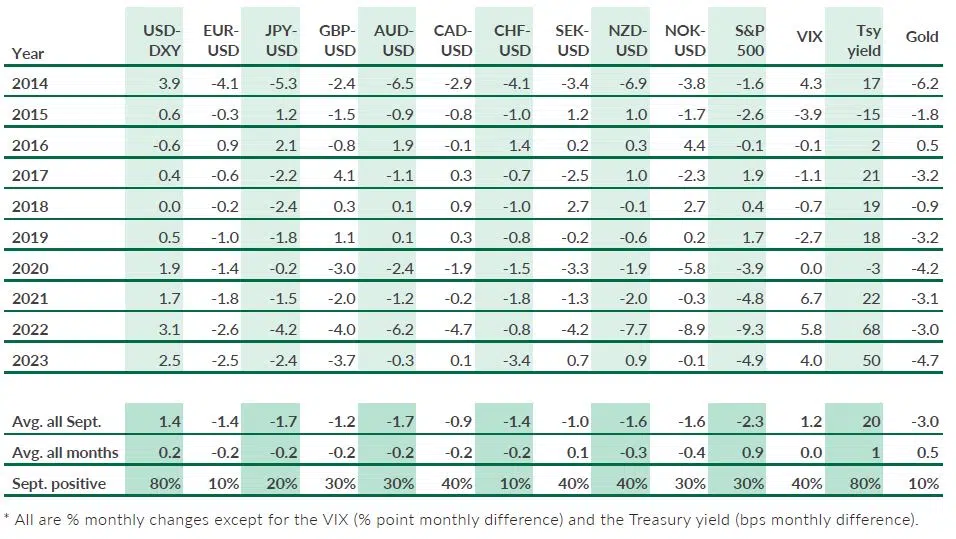Select the 2022 S&P 500 value -9.3
956x539 pixels.
(749, 330)
